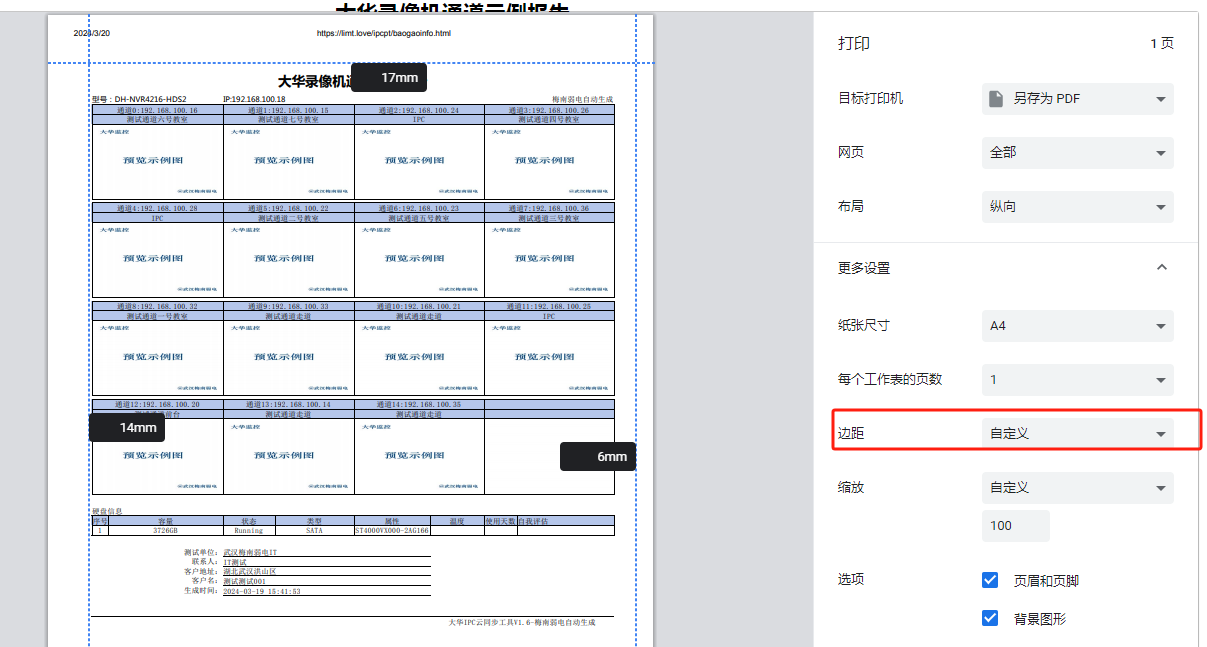The image size is (1207, 647).
Task: Click the 2024-03-19 15:41:53 generation time
Action: [x=261, y=591]
